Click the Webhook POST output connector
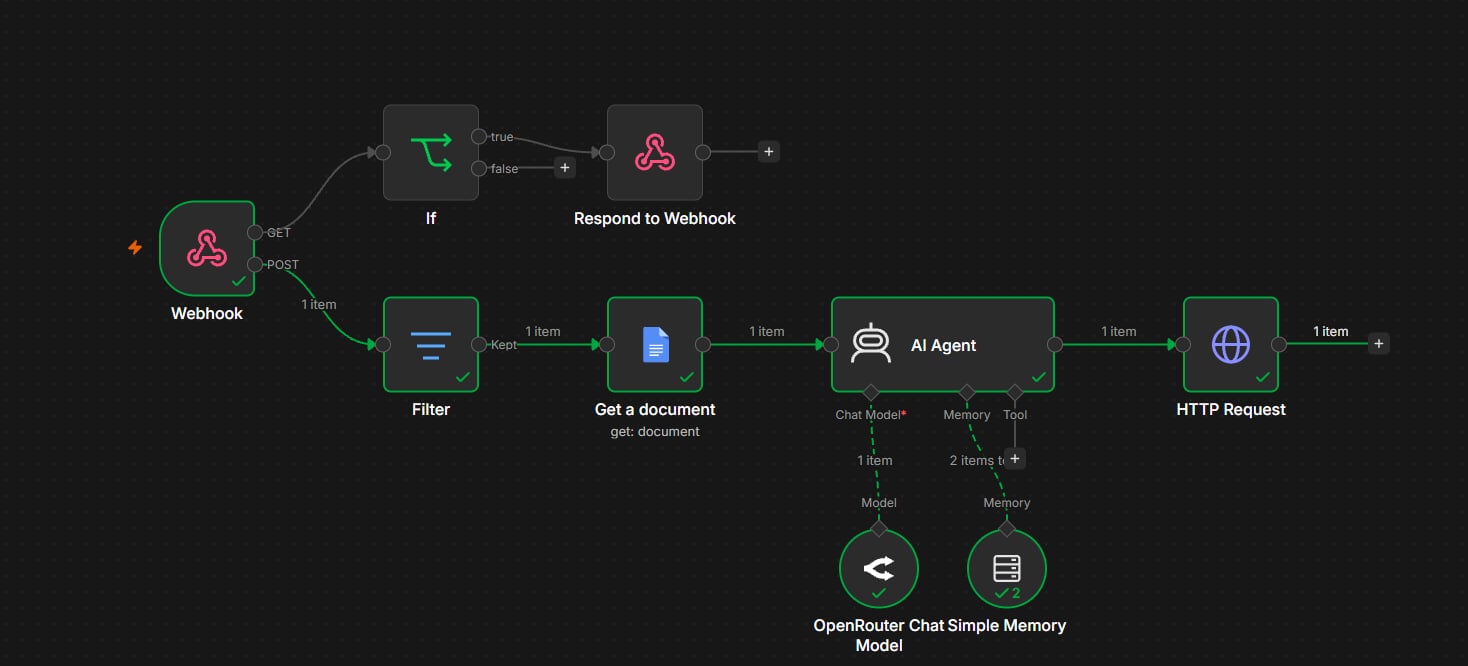Image resolution: width=1468 pixels, height=666 pixels. tap(255, 265)
